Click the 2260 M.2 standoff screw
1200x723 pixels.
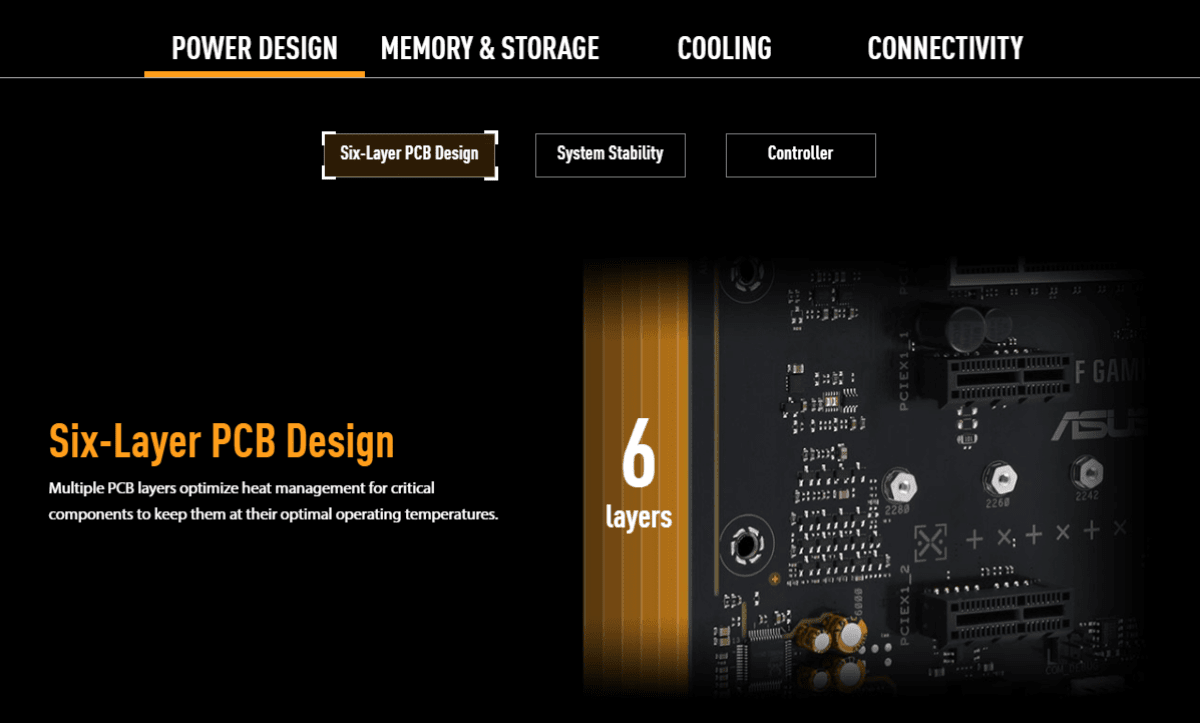pyautogui.click(x=1000, y=478)
